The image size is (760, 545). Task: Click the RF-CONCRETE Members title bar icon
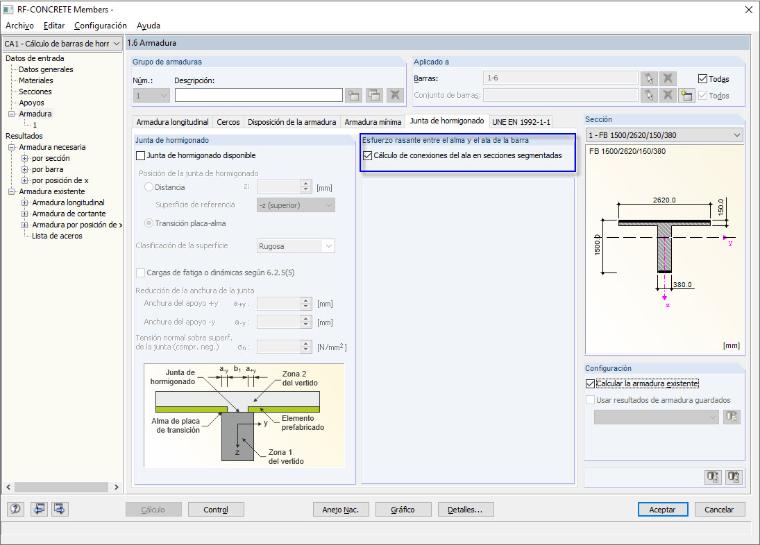[x=8, y=9]
